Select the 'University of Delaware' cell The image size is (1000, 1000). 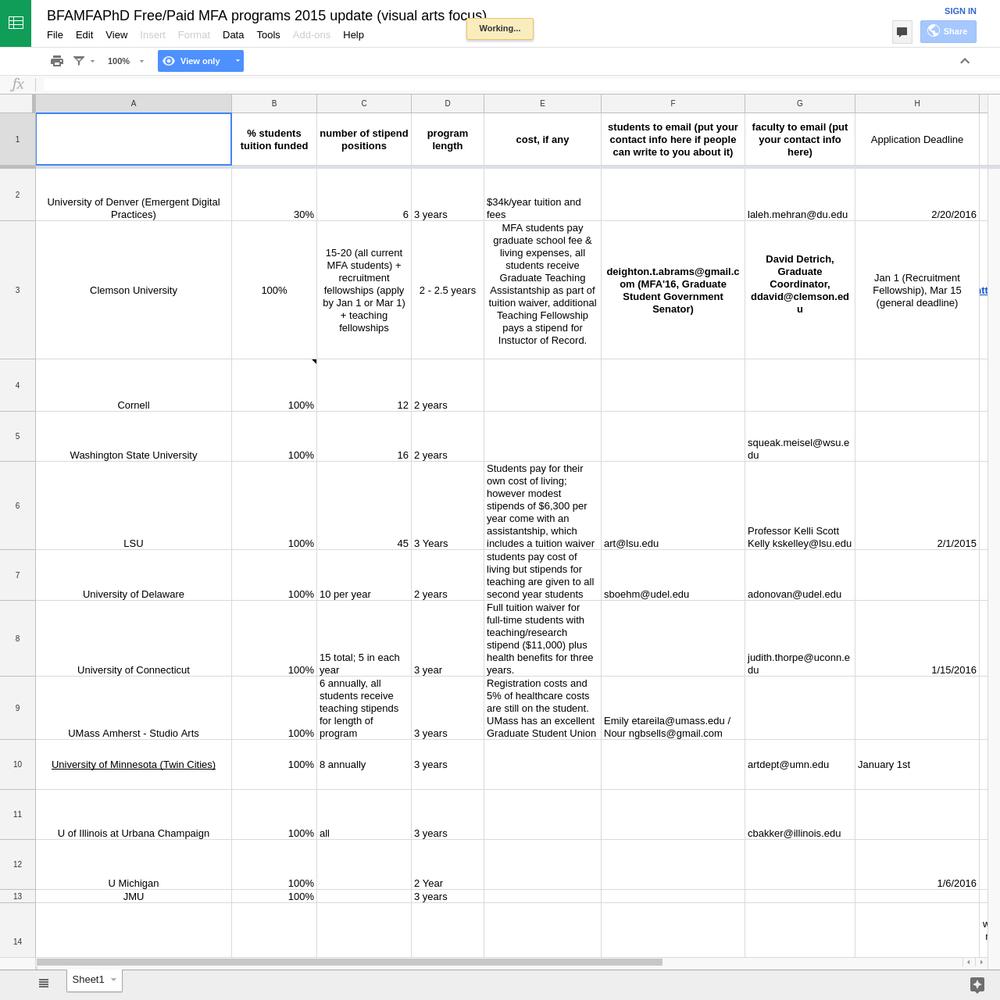[x=133, y=575]
